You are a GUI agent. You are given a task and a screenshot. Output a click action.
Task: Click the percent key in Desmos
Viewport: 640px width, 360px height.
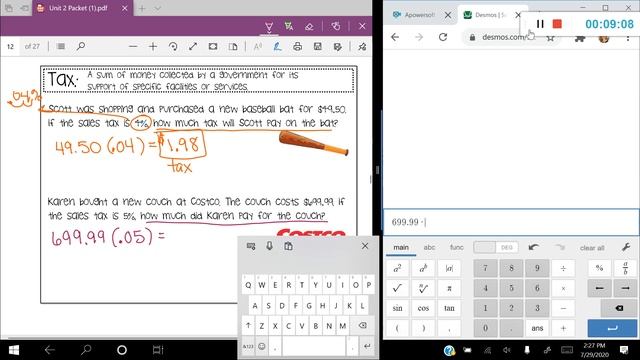(599, 268)
